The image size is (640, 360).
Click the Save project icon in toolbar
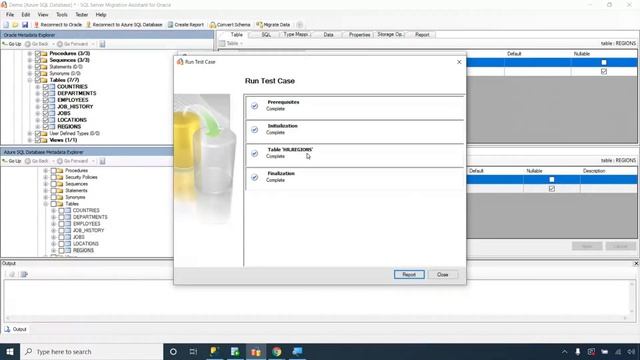(x=25, y=25)
